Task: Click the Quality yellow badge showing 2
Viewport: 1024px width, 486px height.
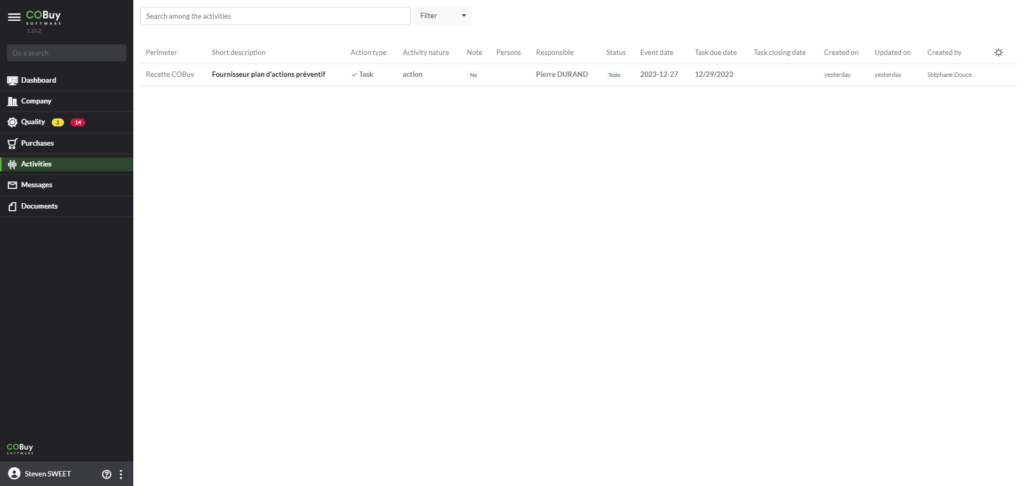Action: click(x=58, y=122)
